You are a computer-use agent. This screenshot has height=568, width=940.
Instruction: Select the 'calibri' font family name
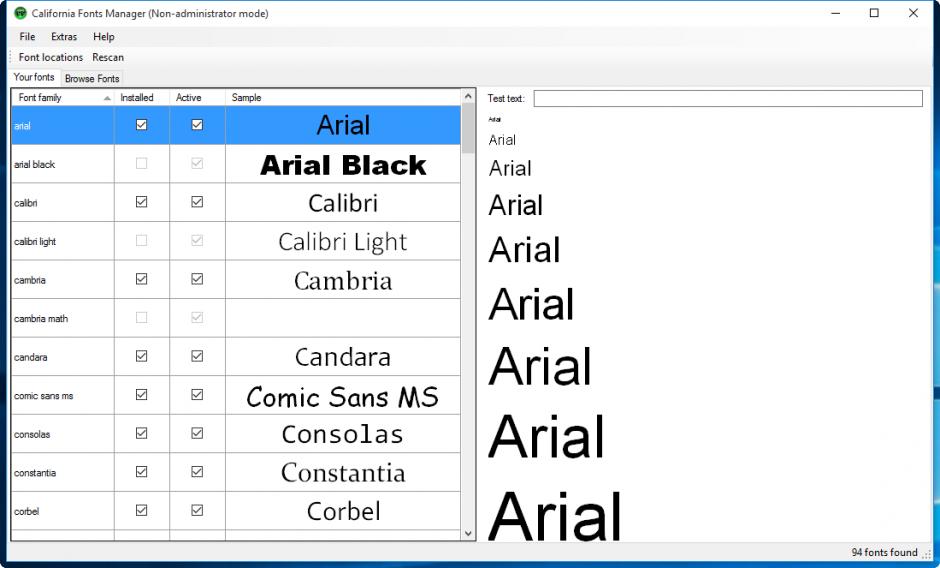point(26,203)
